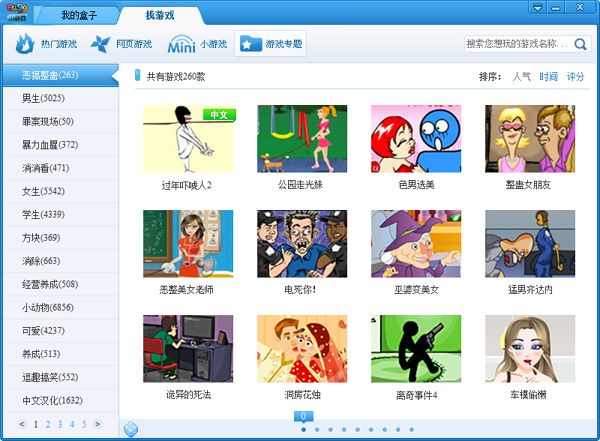This screenshot has width=600, height=441.
Task: Open the 游戏专题 game topics section
Action: point(269,44)
